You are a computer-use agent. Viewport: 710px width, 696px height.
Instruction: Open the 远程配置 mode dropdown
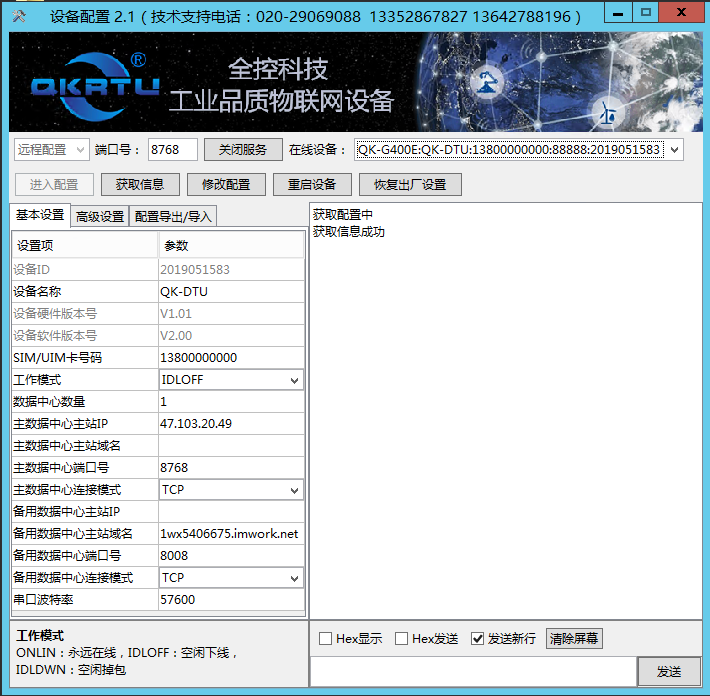[x=52, y=149]
